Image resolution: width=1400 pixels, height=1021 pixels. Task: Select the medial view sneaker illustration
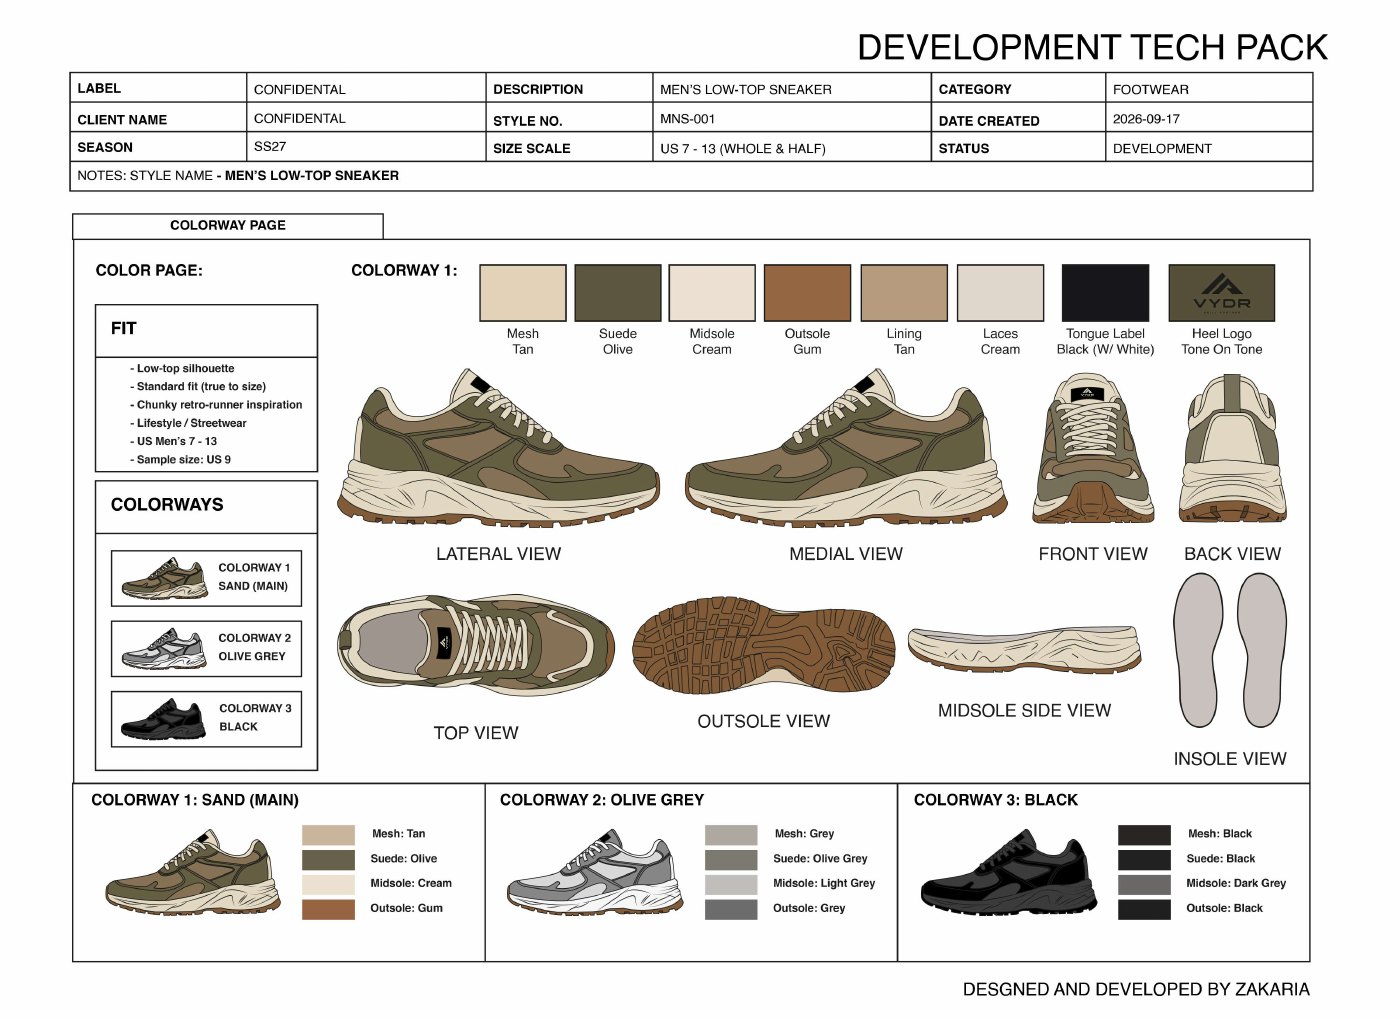pos(846,448)
